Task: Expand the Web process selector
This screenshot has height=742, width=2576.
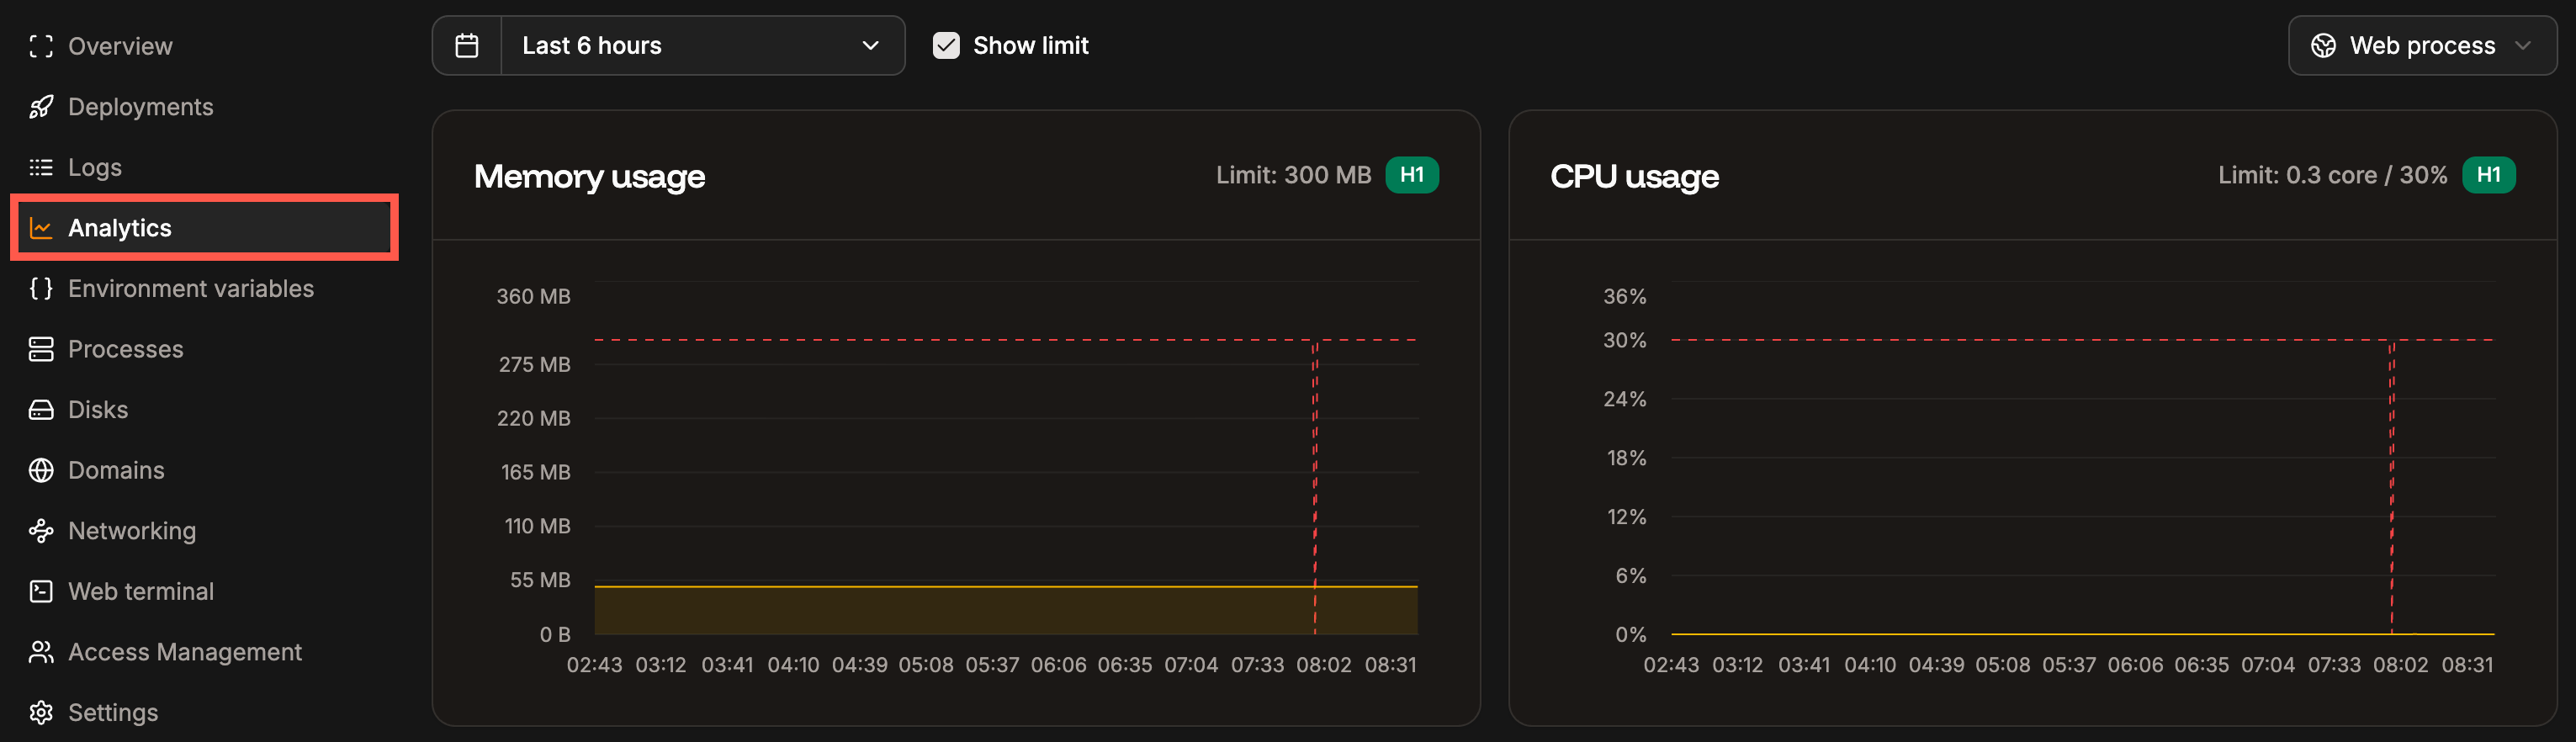Action: click(2422, 45)
